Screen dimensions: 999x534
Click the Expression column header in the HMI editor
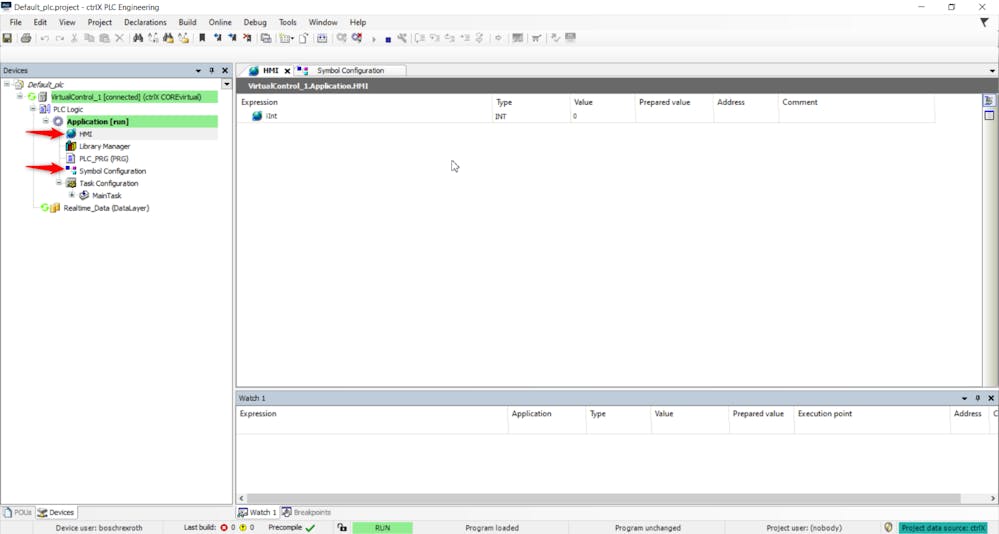[259, 102]
